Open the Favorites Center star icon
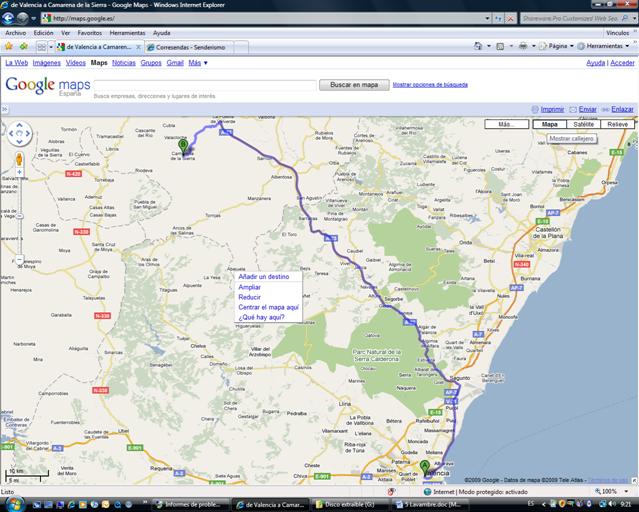 tap(9, 46)
